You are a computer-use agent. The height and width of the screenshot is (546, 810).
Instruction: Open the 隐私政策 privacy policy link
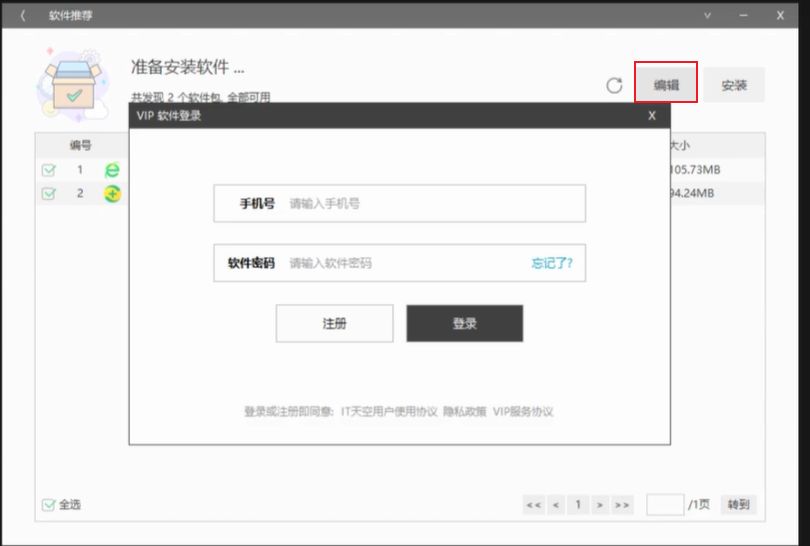465,411
